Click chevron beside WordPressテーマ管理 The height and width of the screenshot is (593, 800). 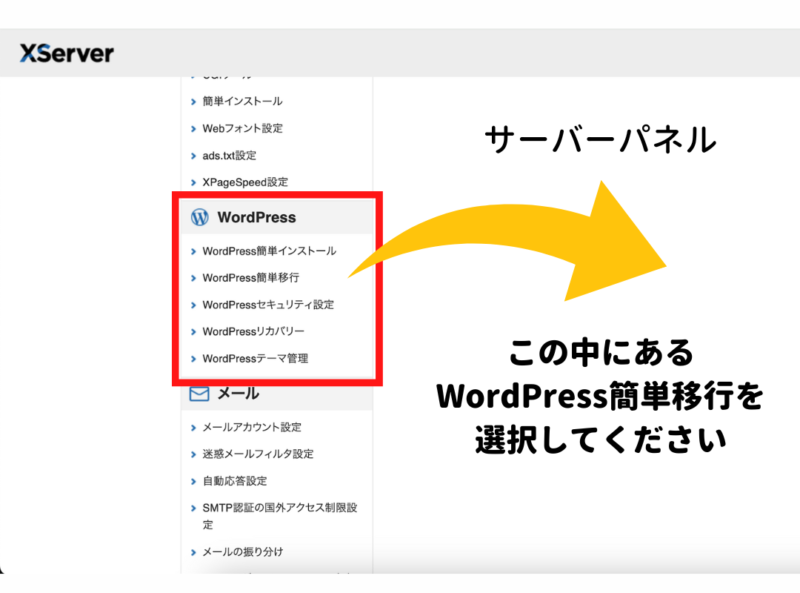pos(193,359)
